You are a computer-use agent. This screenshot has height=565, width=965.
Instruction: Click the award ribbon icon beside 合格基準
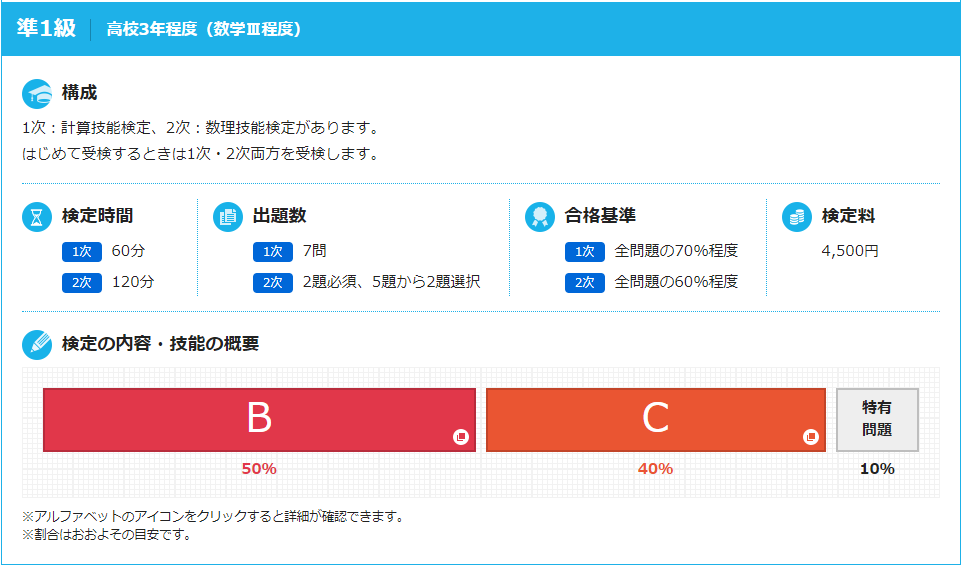click(x=540, y=216)
